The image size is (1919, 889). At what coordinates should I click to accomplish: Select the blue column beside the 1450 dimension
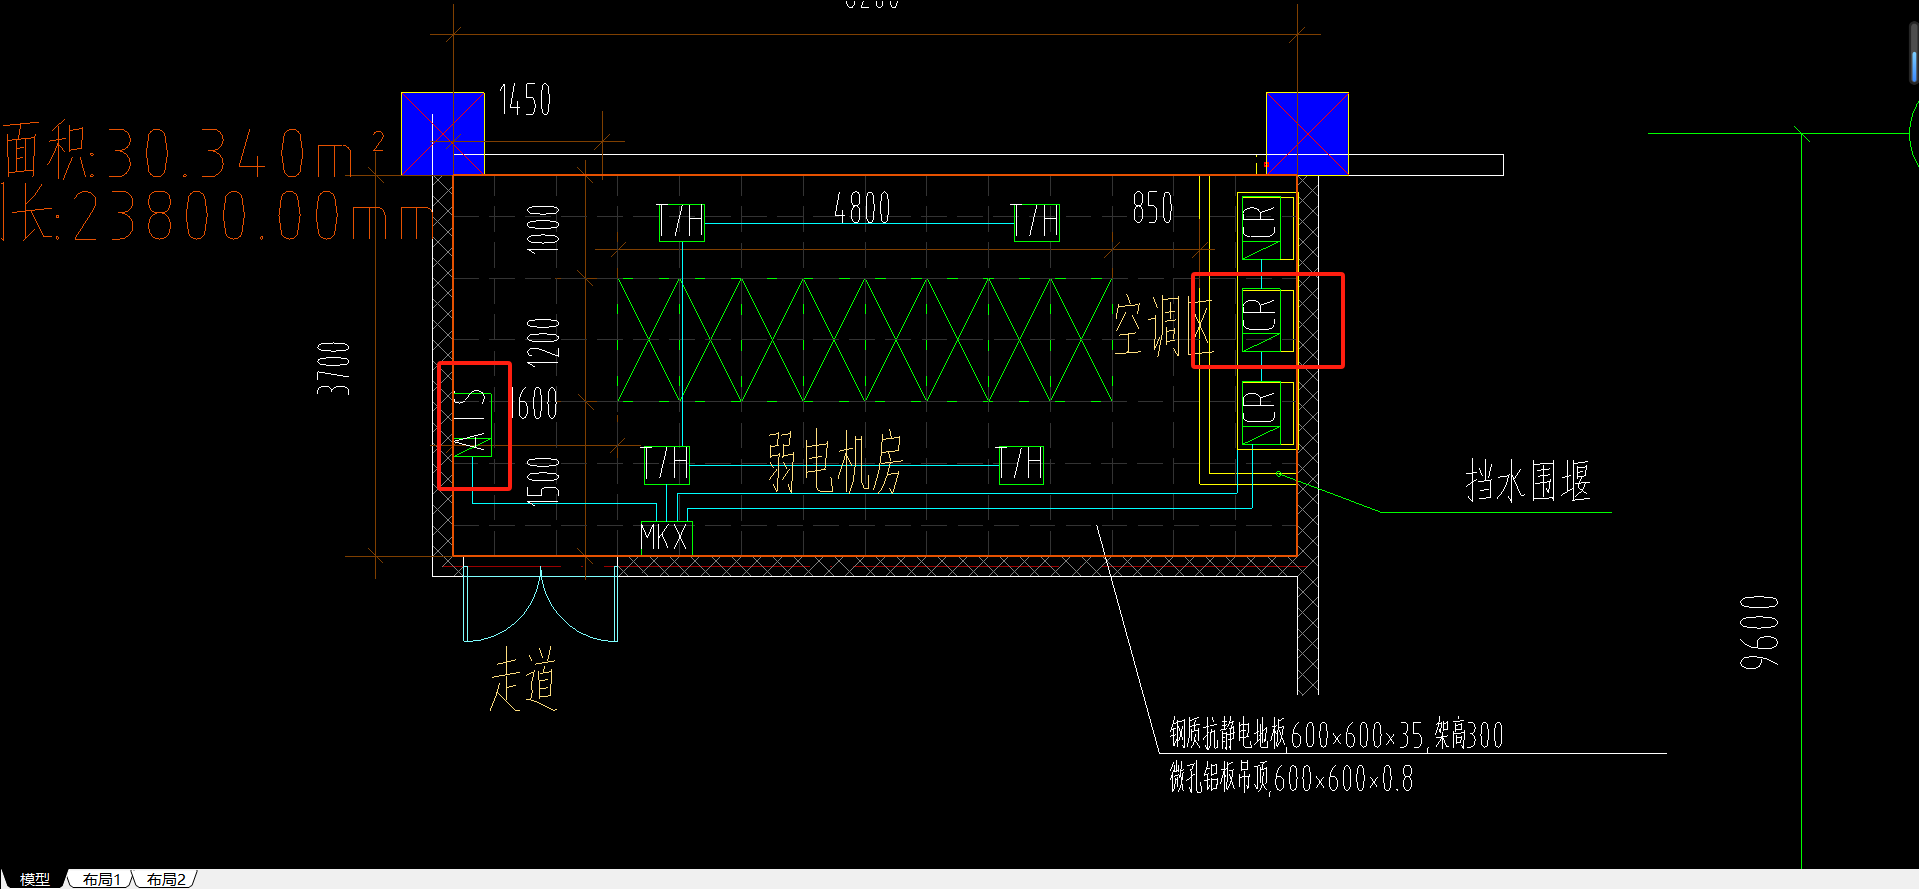tap(442, 134)
